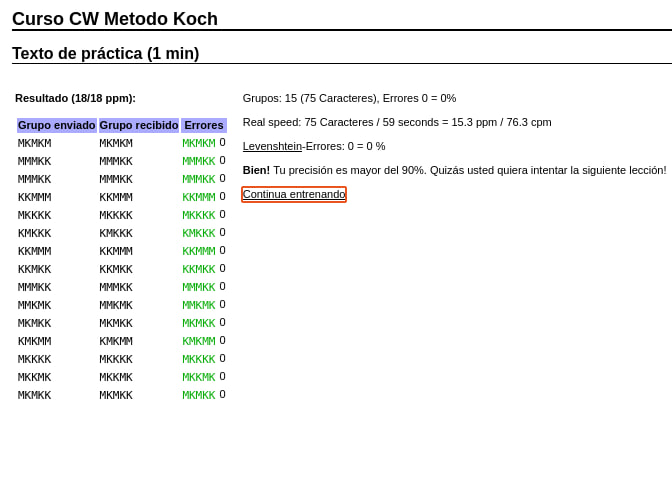672x489 pixels.
Task: Click MKMKM in the Grupo recibido column
Action: point(116,143)
